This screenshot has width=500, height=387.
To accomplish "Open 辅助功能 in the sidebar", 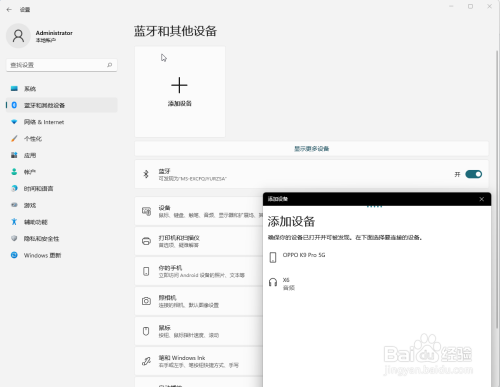I will 62,222.
